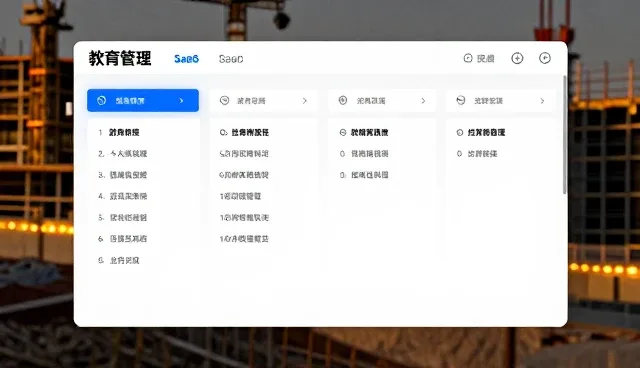Expand the third category header's chevron arrow
Viewport: 640px width, 368px height.
(x=423, y=101)
